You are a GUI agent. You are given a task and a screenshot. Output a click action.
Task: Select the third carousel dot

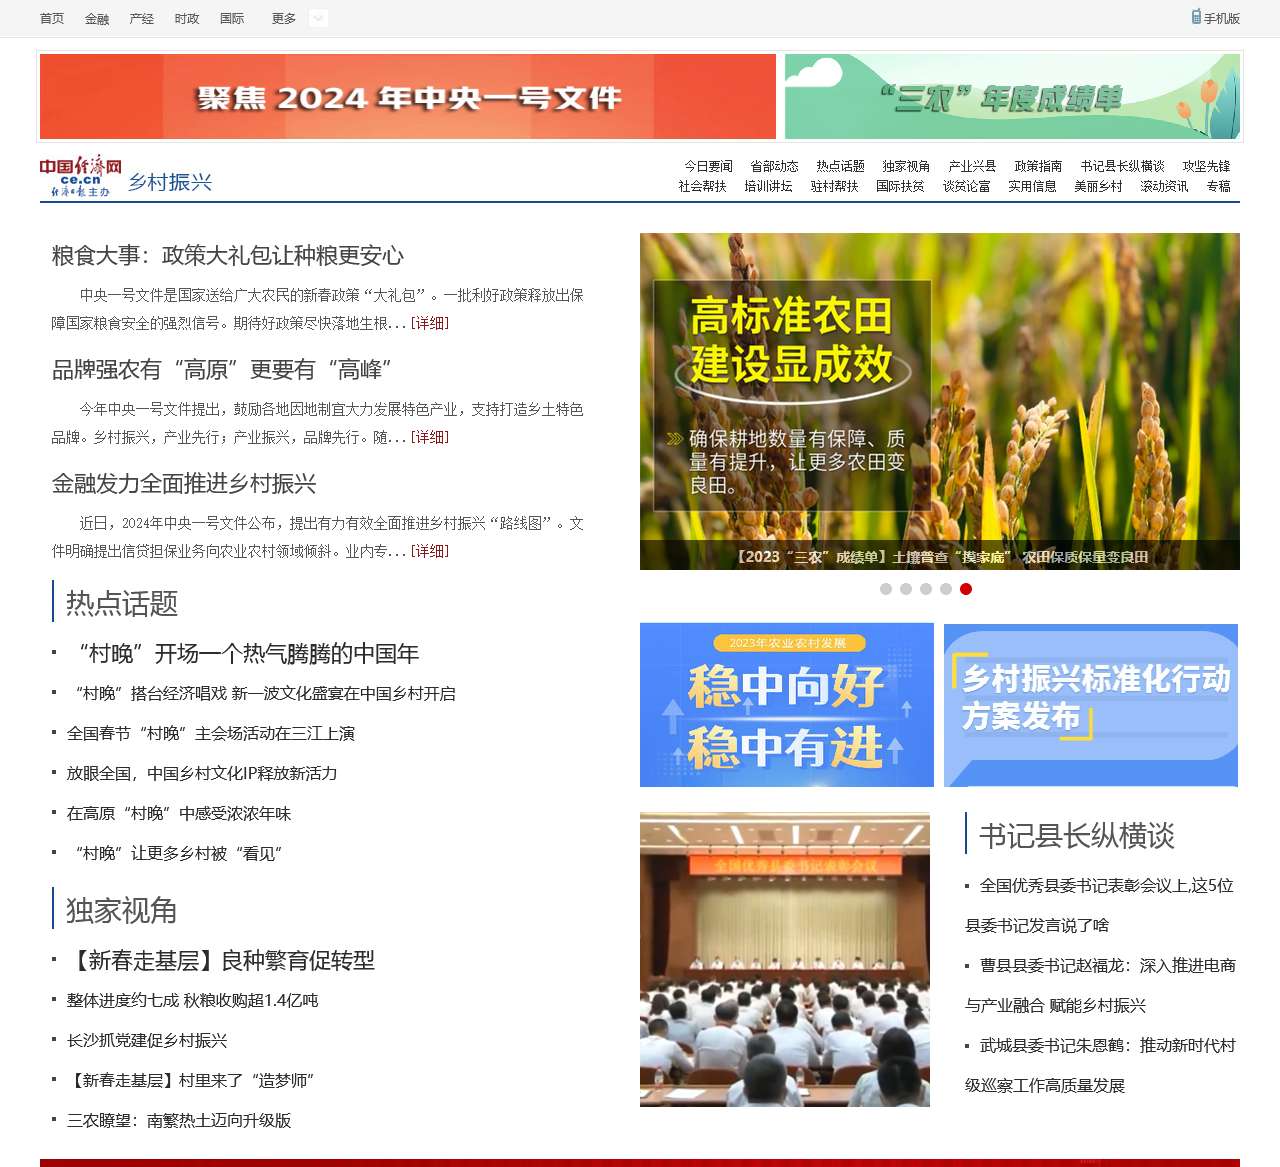(926, 589)
